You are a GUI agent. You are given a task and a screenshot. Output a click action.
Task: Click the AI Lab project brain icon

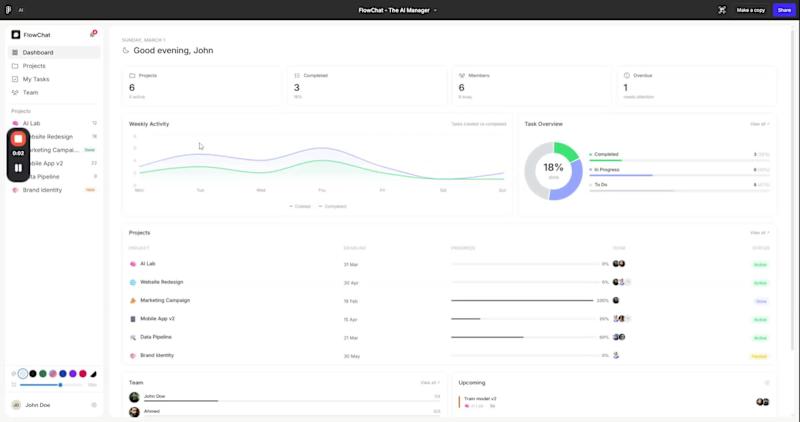pos(15,123)
